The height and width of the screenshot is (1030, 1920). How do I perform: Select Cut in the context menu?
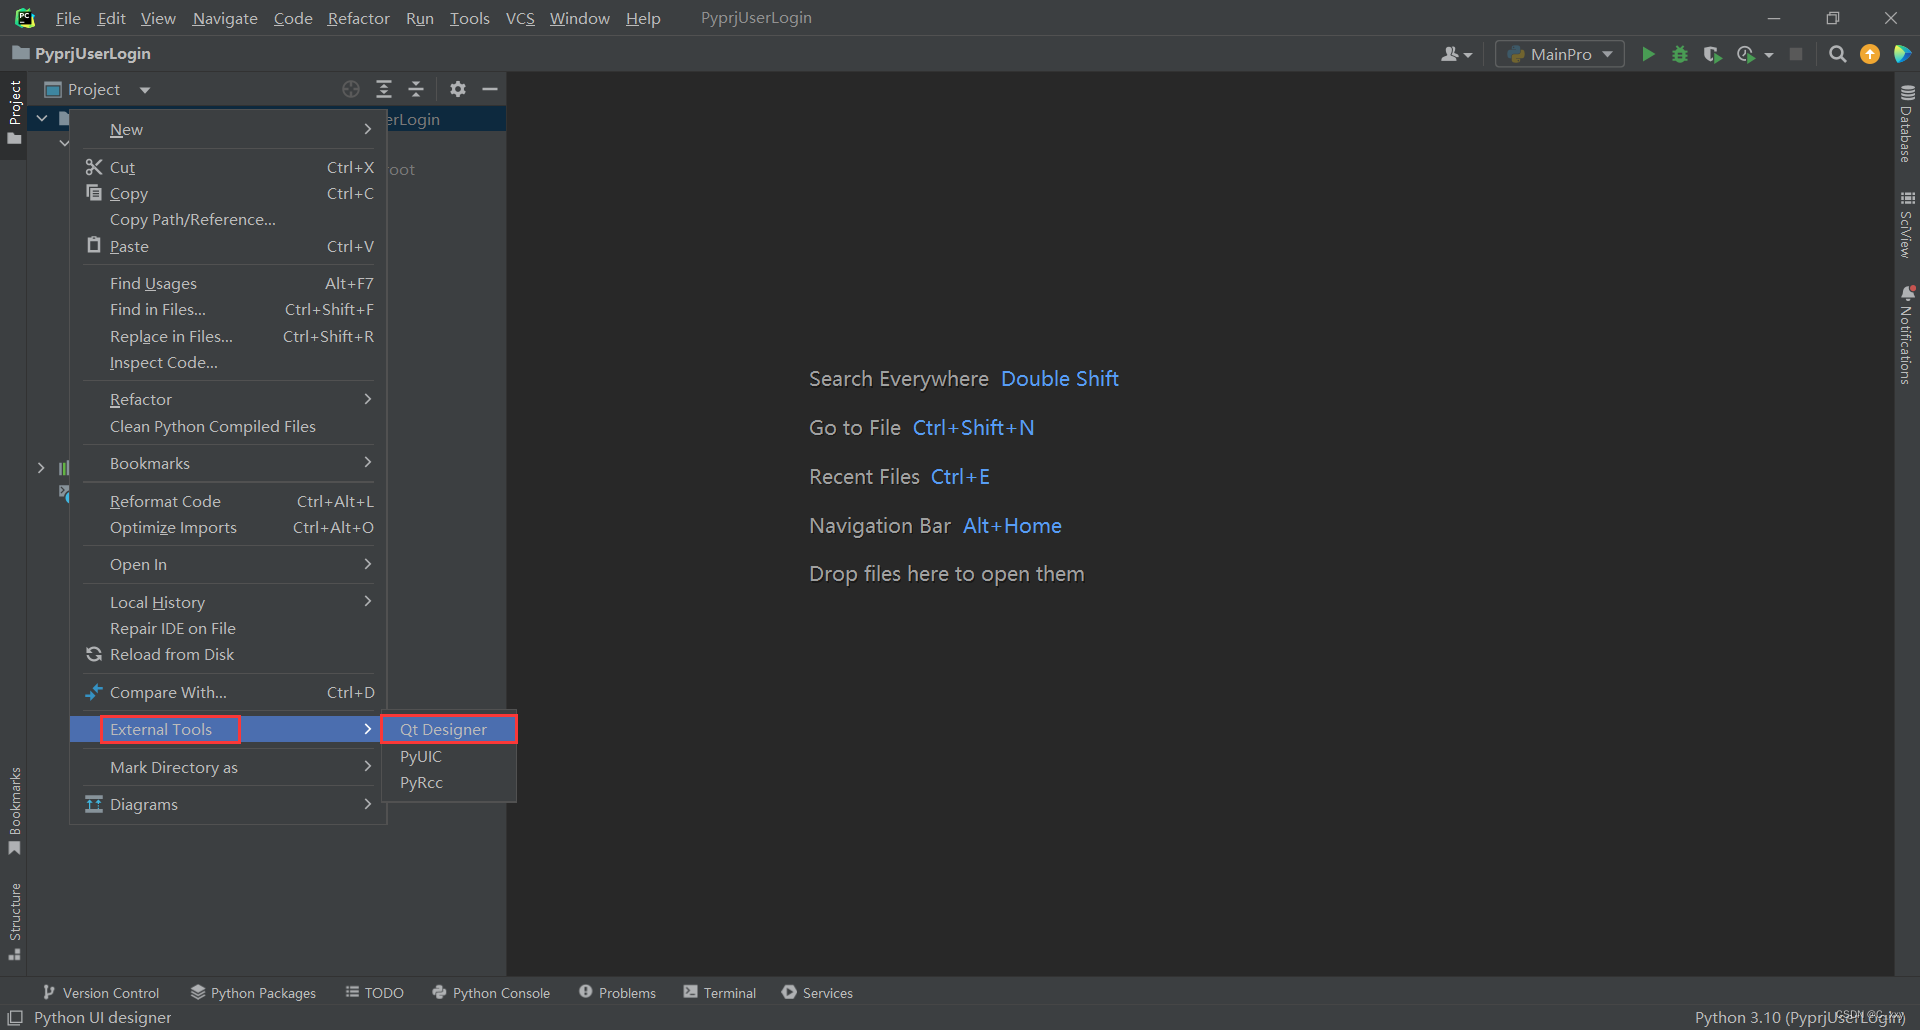click(x=228, y=167)
